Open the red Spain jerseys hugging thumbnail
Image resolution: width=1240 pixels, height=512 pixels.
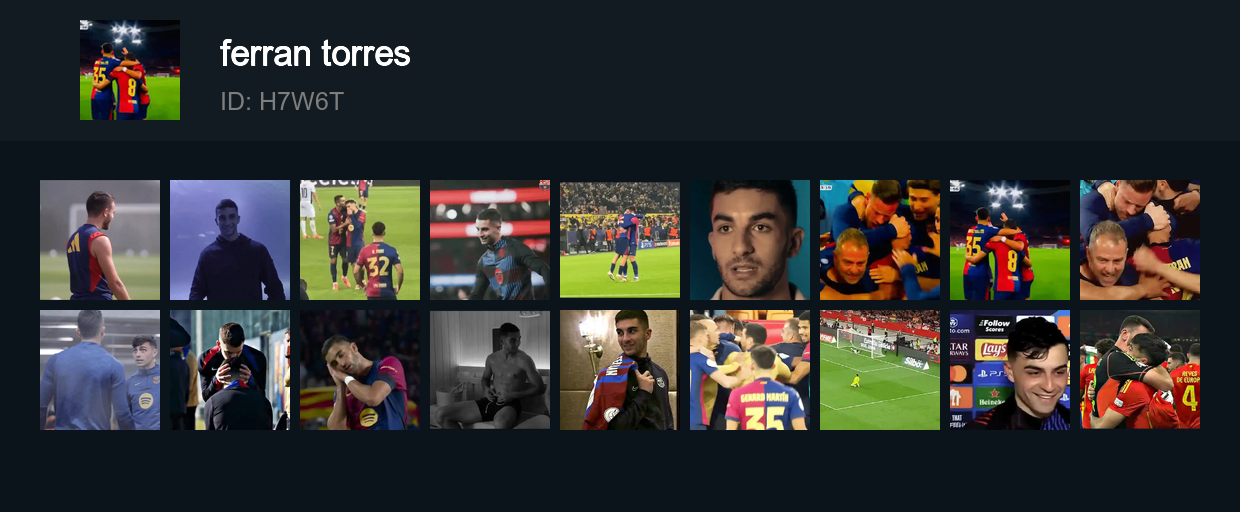tap(1140, 370)
